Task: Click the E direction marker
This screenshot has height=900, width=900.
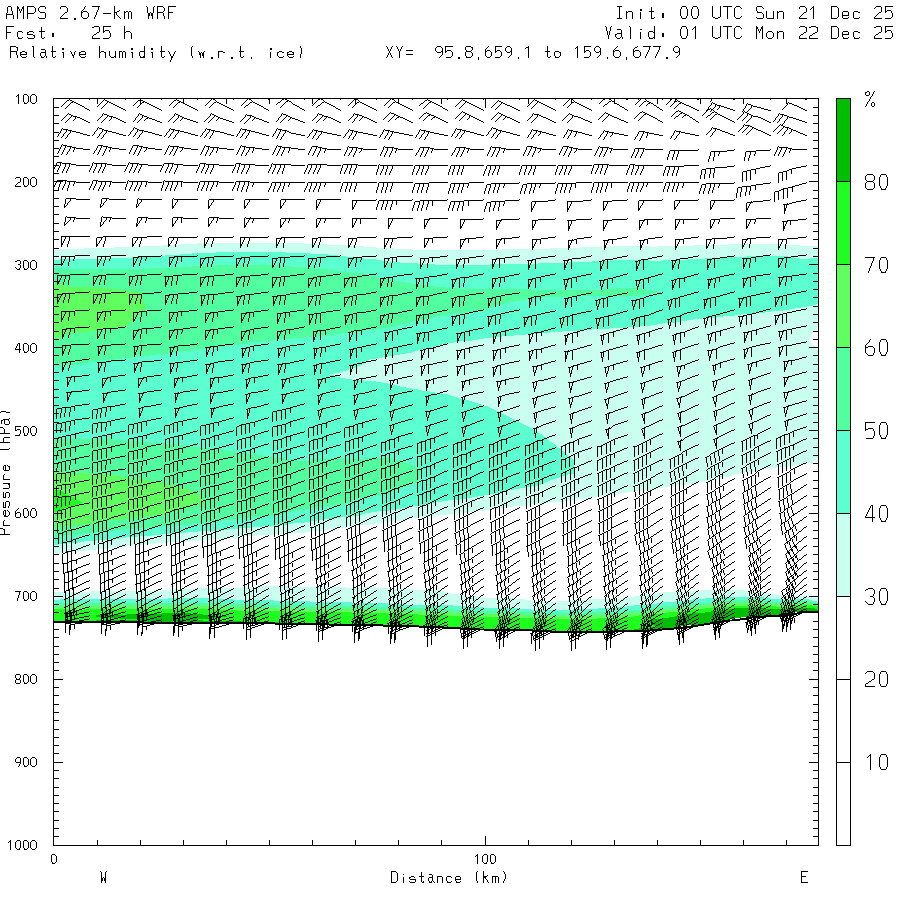Action: (804, 878)
